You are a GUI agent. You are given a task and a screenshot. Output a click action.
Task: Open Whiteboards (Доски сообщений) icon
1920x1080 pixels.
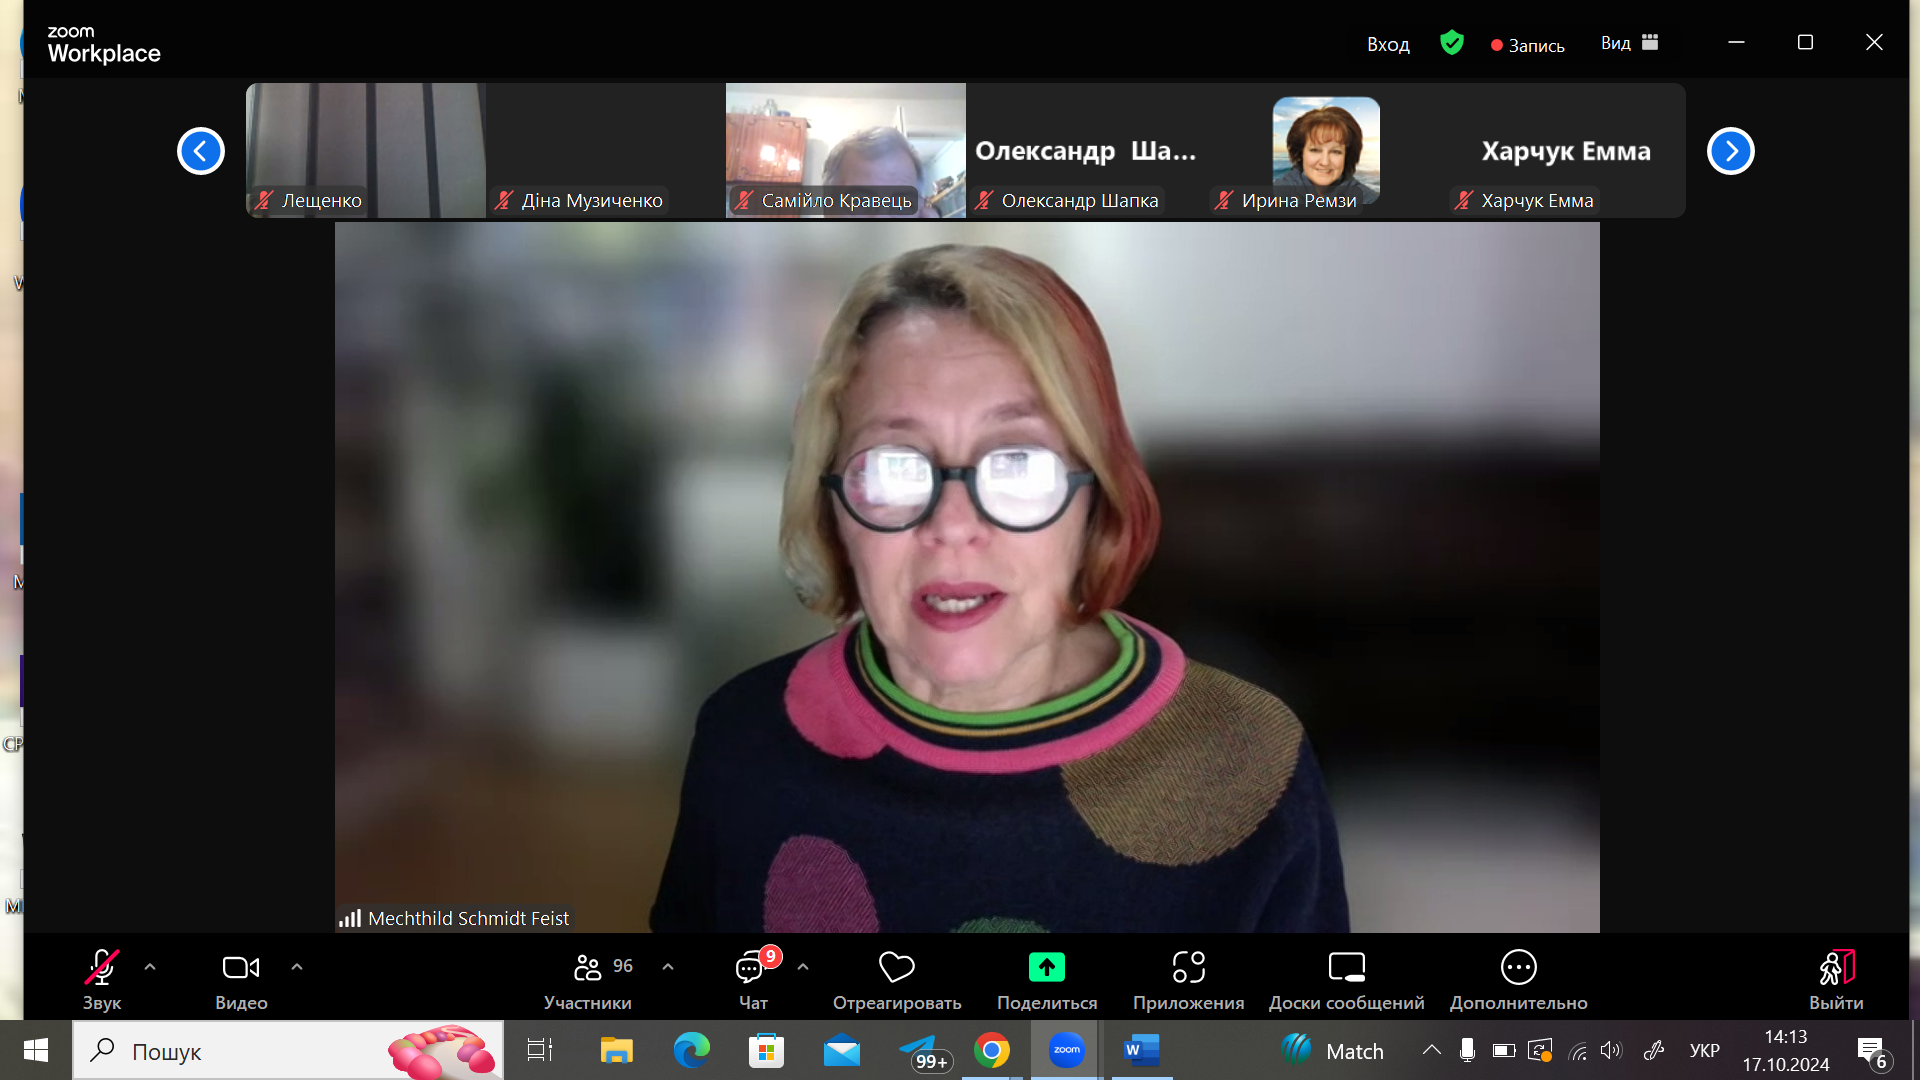[x=1346, y=968]
